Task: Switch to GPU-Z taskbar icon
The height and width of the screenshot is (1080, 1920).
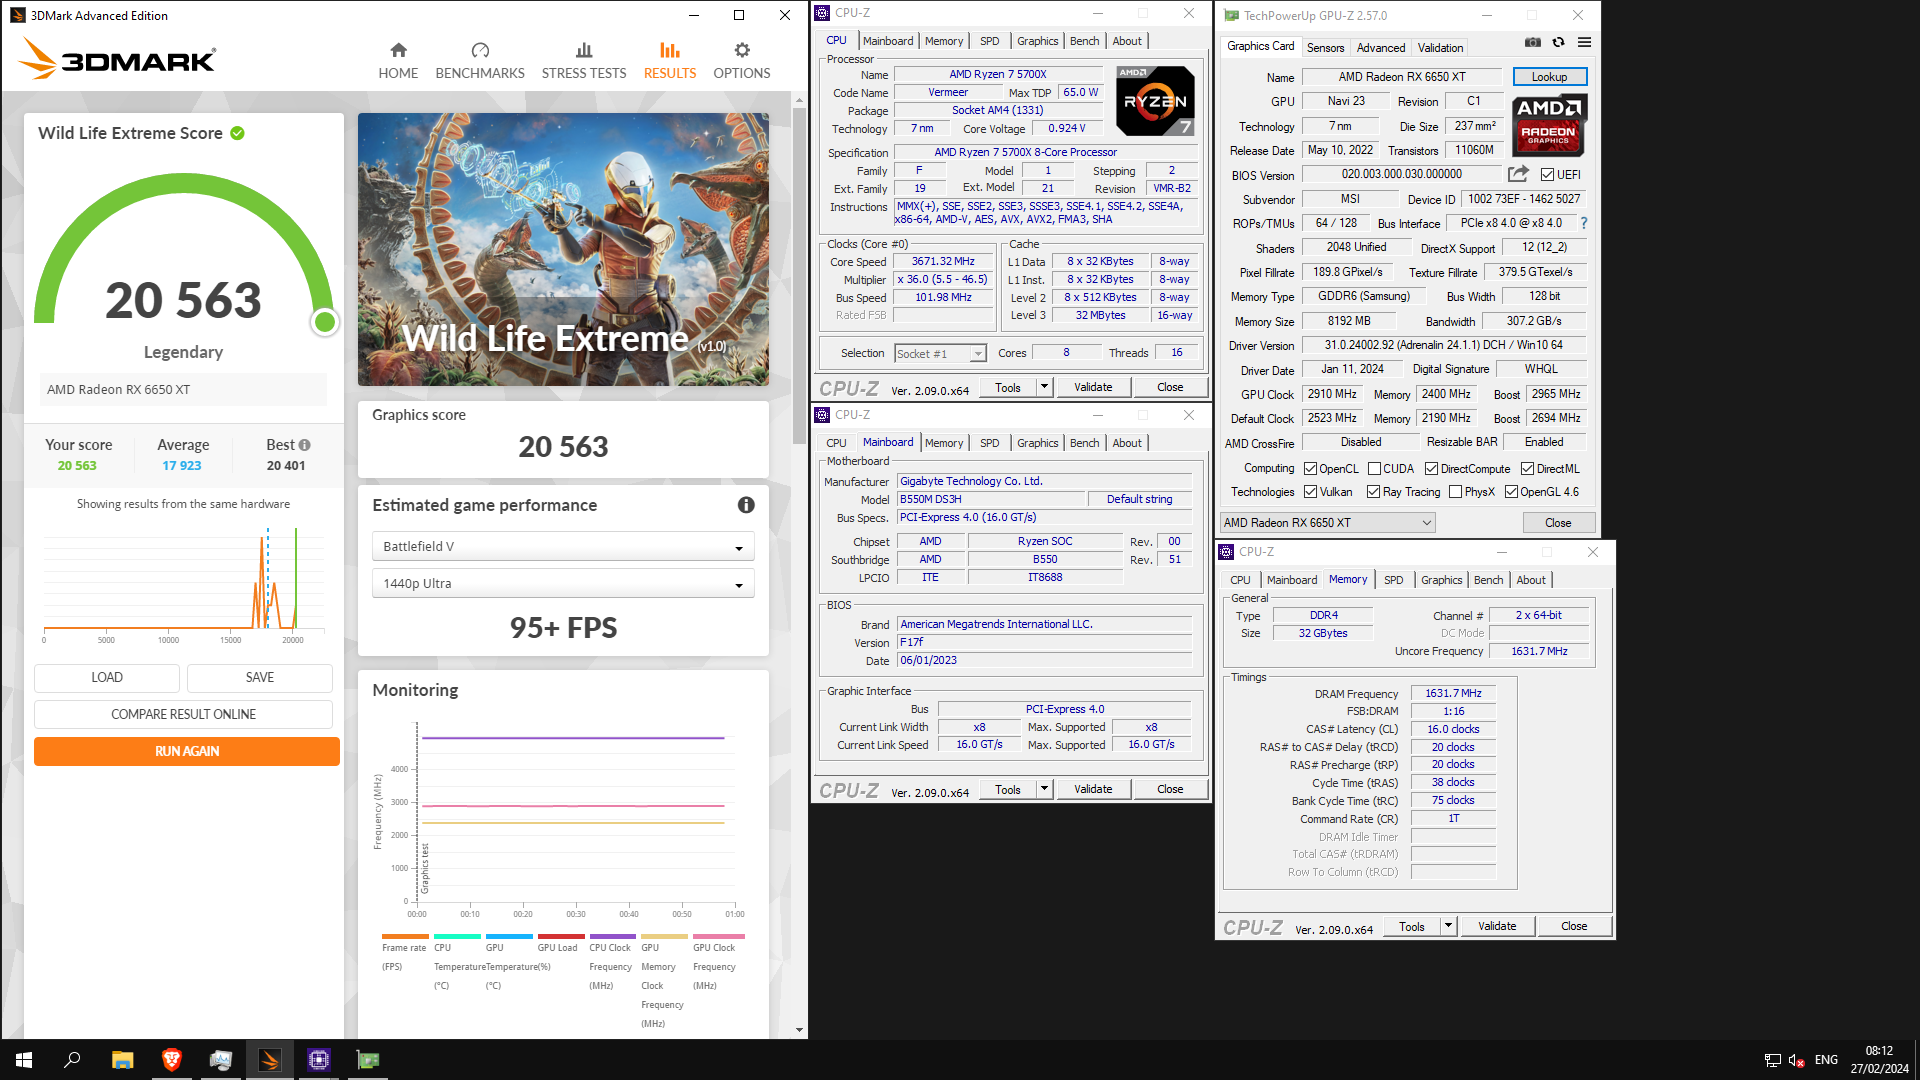Action: click(368, 1060)
